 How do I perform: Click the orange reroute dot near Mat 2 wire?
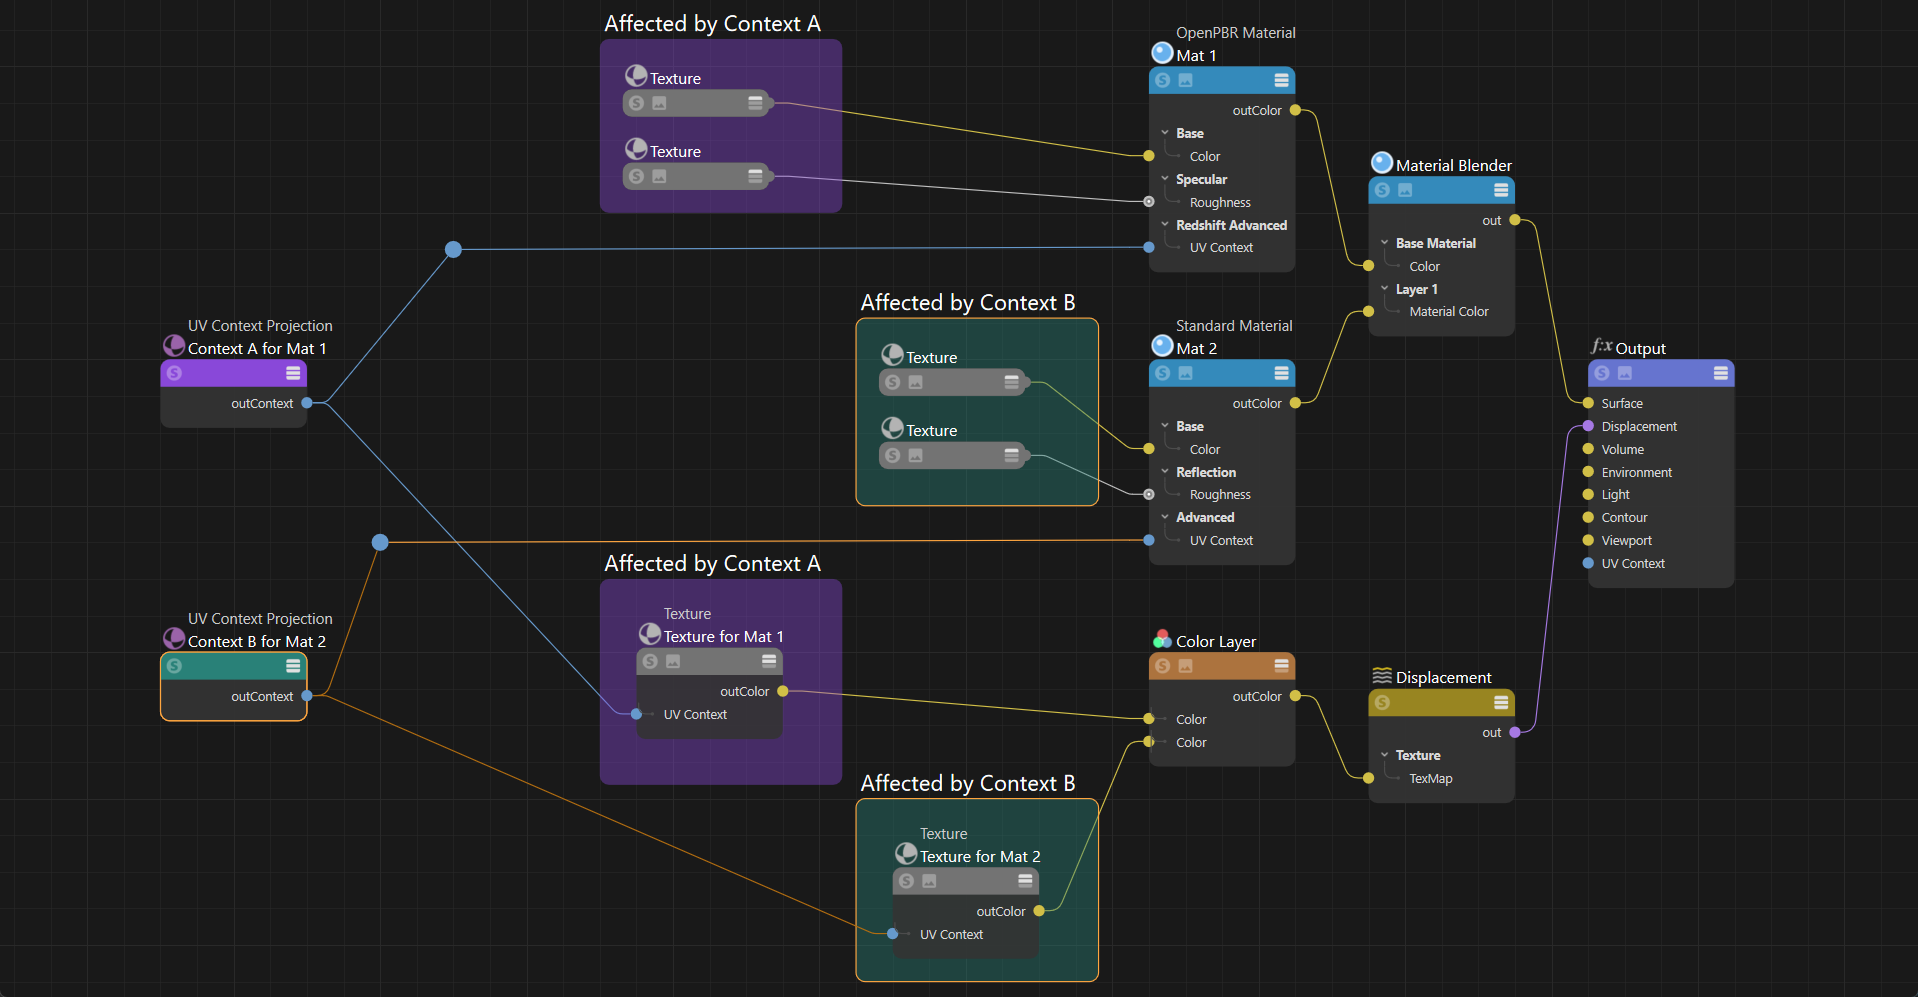click(x=380, y=542)
